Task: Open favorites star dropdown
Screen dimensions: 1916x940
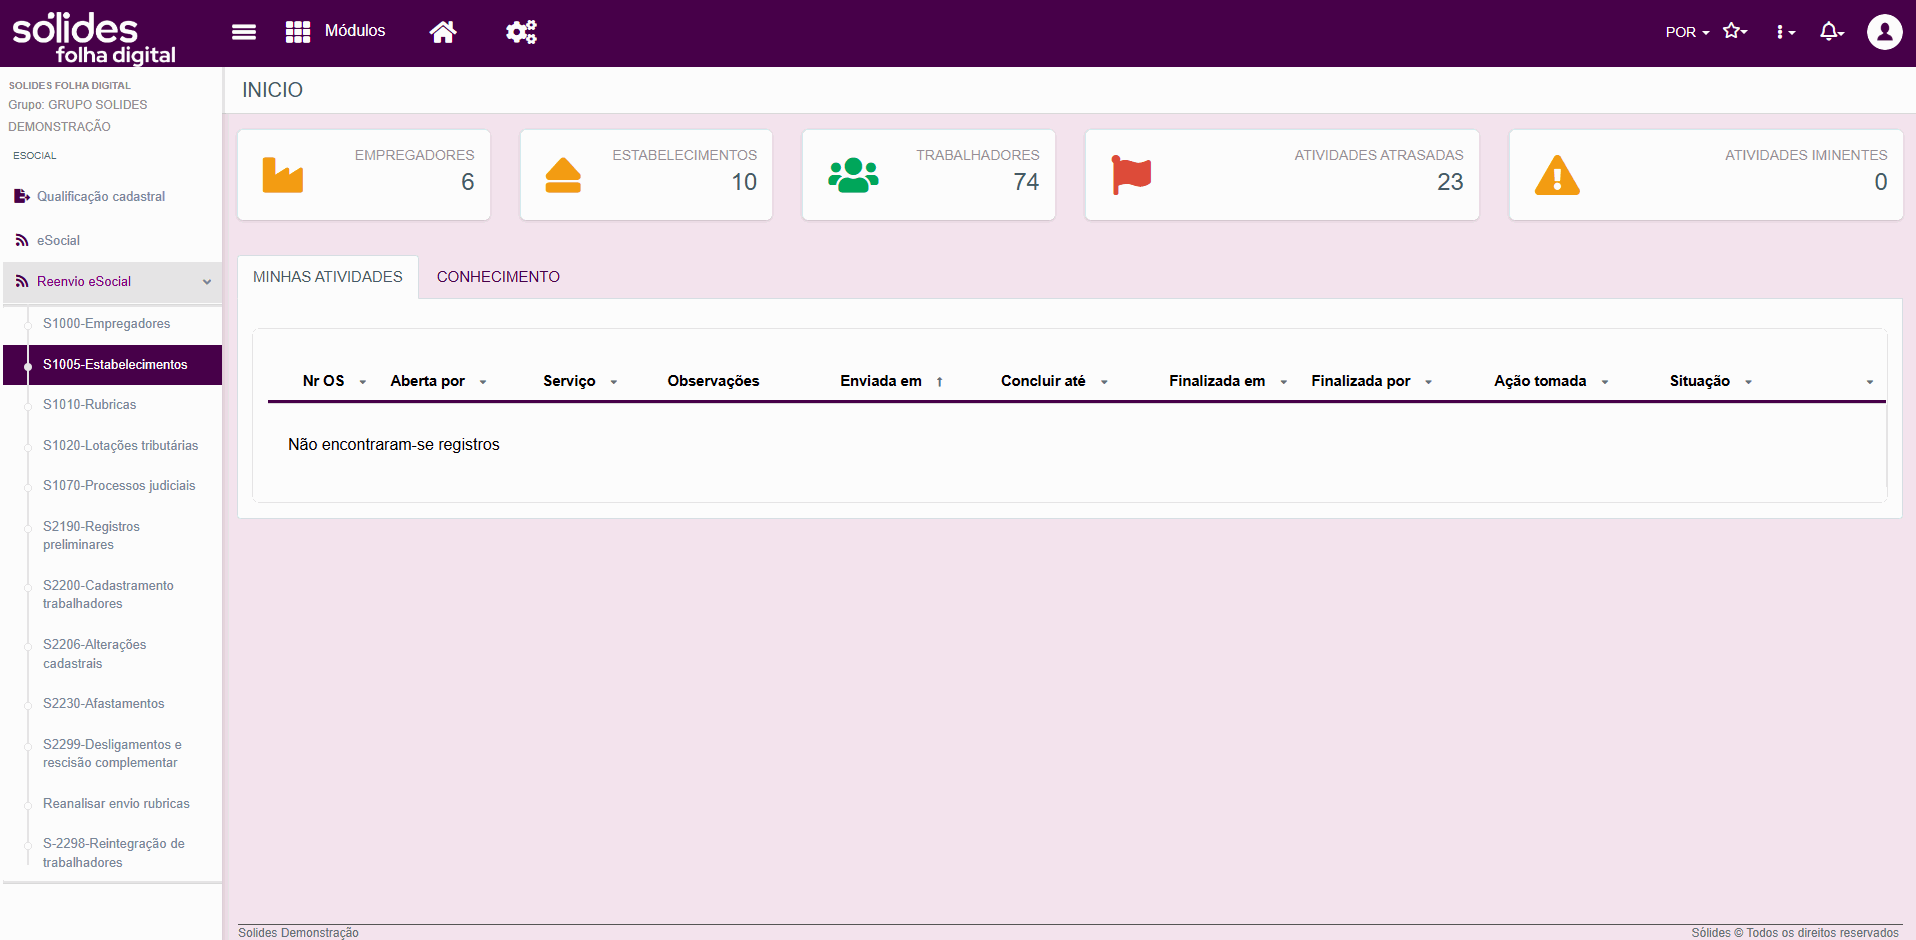Action: (1735, 32)
